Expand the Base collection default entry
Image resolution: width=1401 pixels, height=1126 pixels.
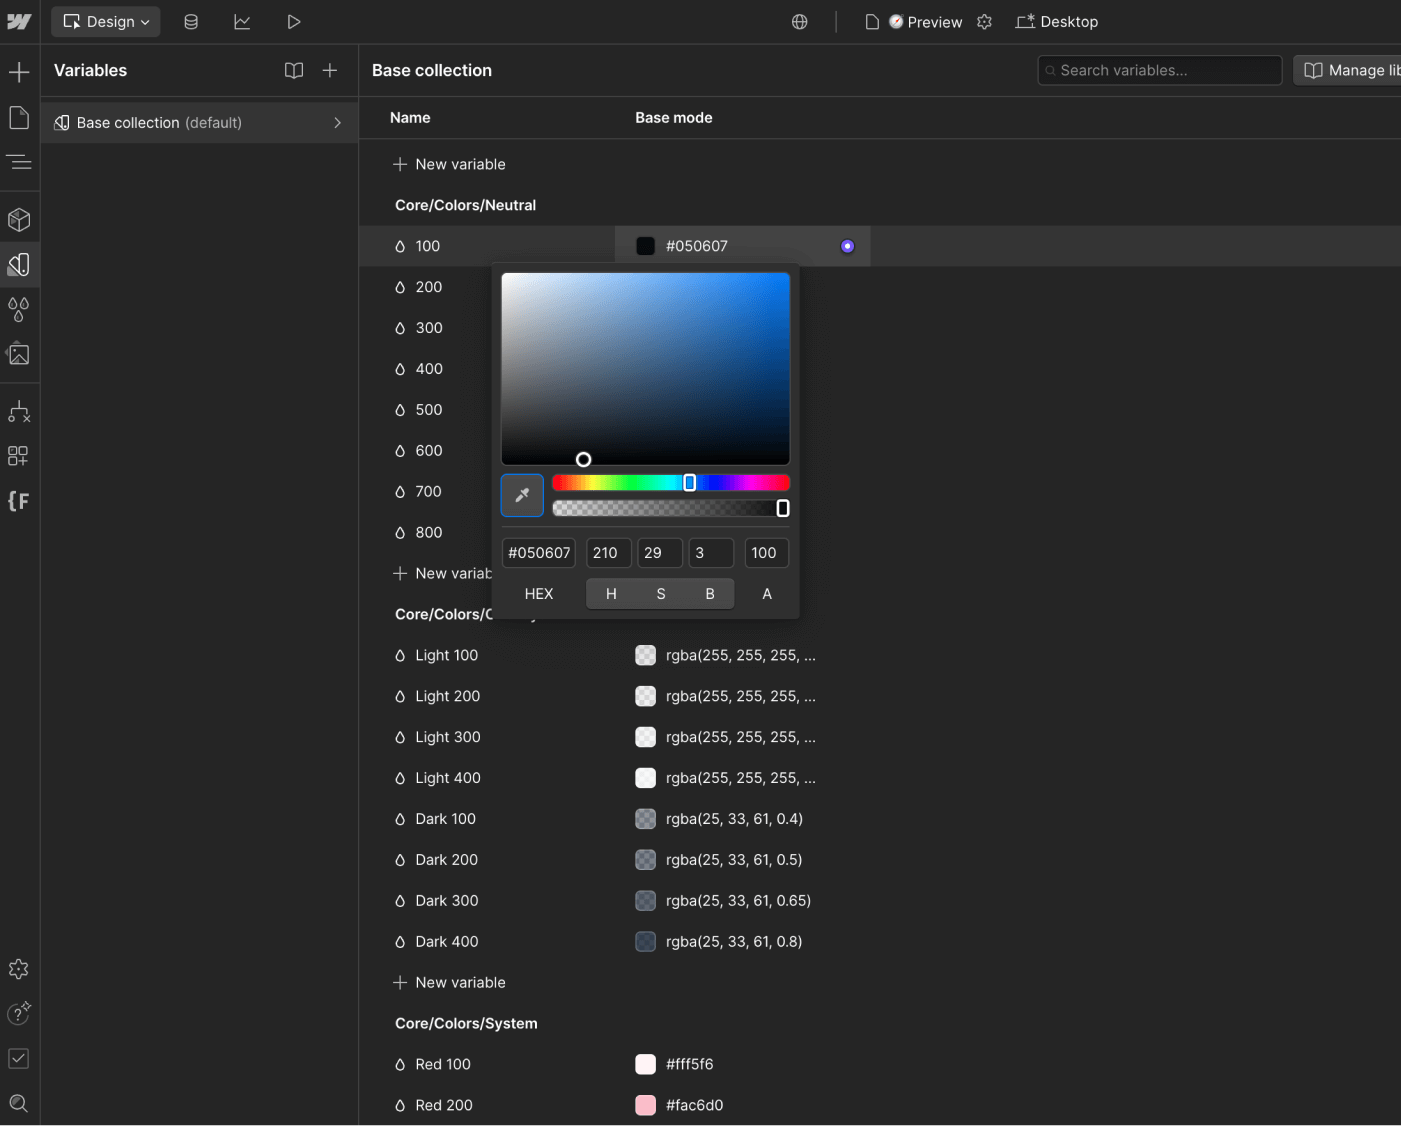(x=337, y=122)
